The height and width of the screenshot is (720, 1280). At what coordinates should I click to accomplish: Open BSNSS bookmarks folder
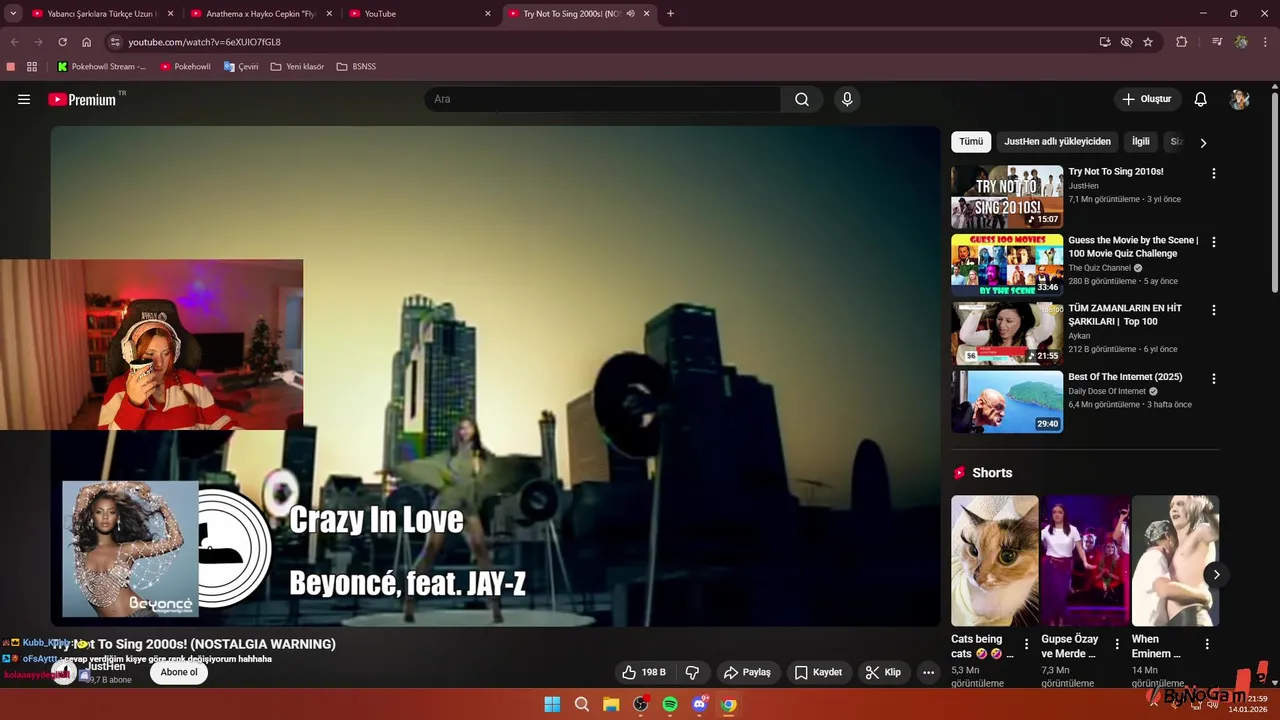pyautogui.click(x=356, y=66)
